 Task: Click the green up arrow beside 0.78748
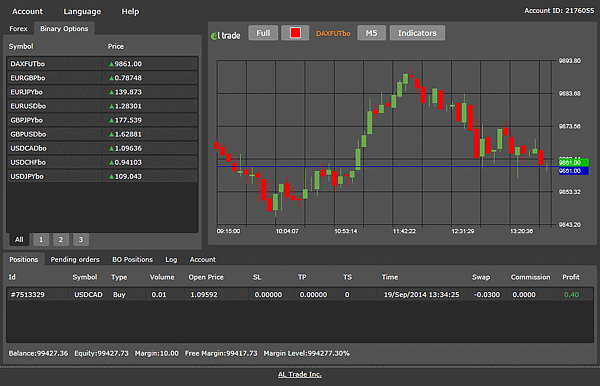(111, 78)
